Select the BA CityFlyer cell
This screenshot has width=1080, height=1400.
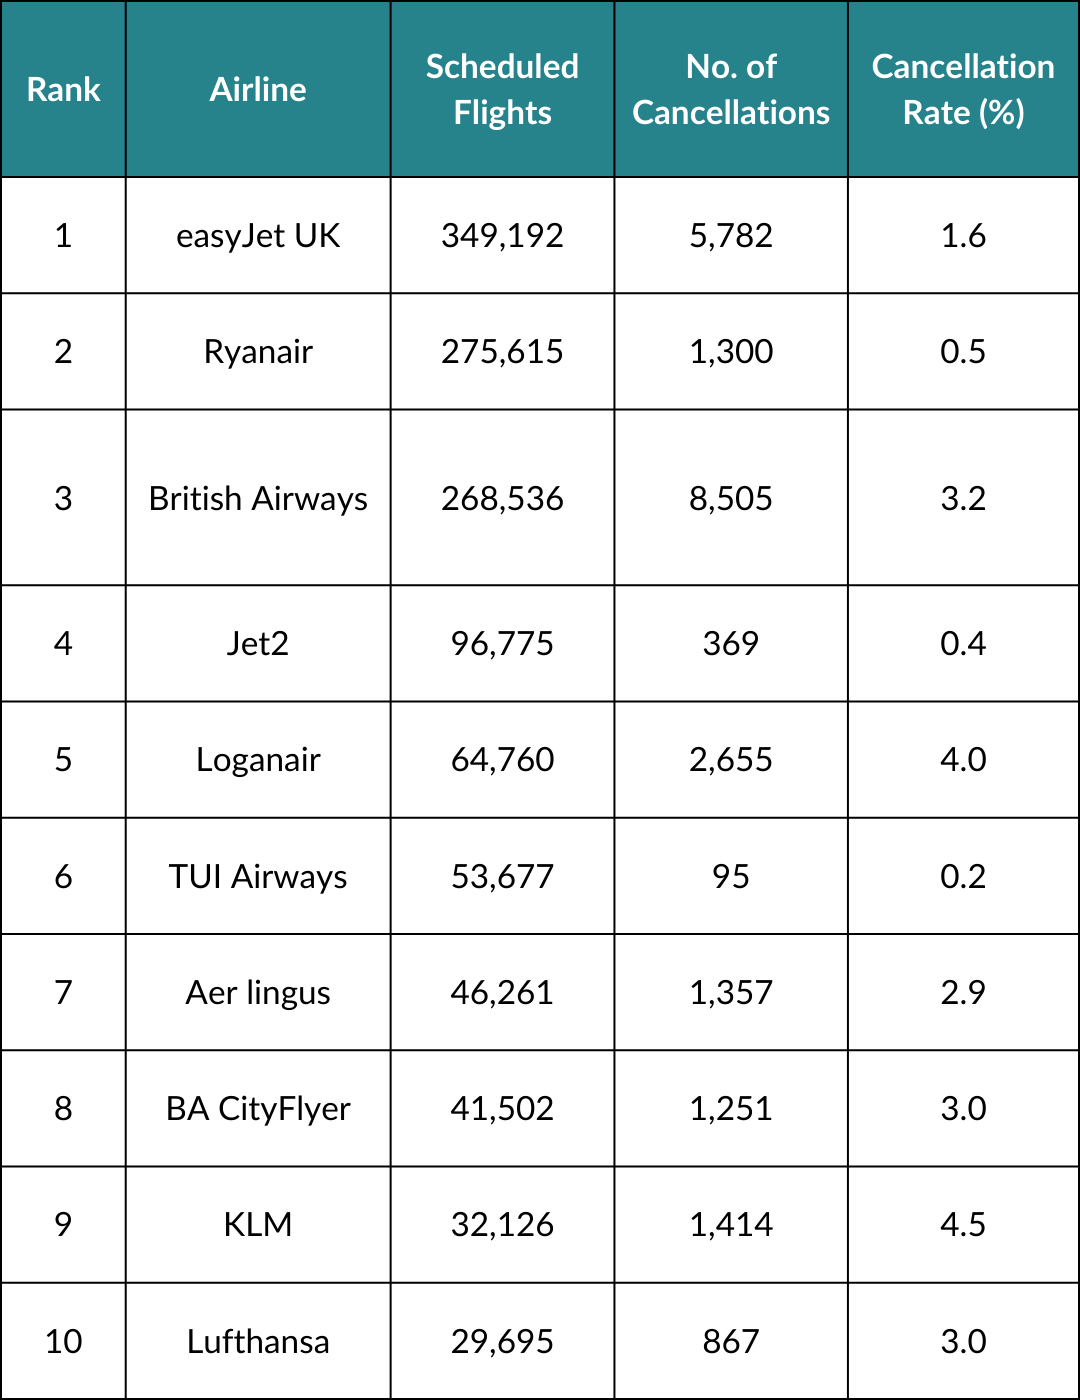coord(258,1108)
